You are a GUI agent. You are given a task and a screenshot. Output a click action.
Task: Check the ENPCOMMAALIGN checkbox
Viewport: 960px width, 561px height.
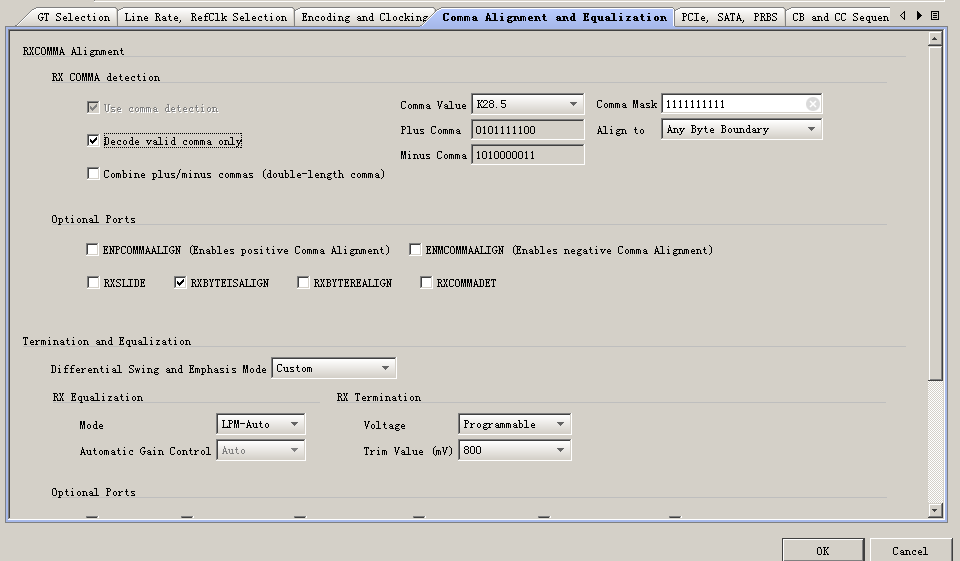94,250
